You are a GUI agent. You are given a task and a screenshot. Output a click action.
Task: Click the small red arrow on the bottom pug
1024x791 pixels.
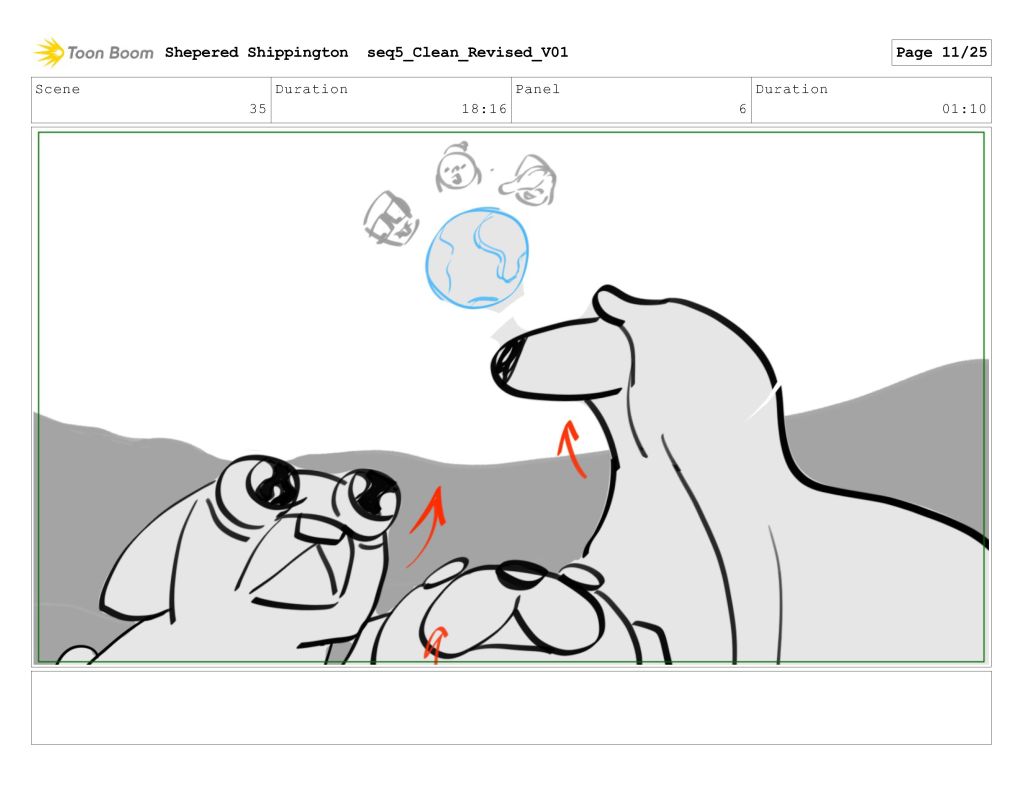[435, 644]
